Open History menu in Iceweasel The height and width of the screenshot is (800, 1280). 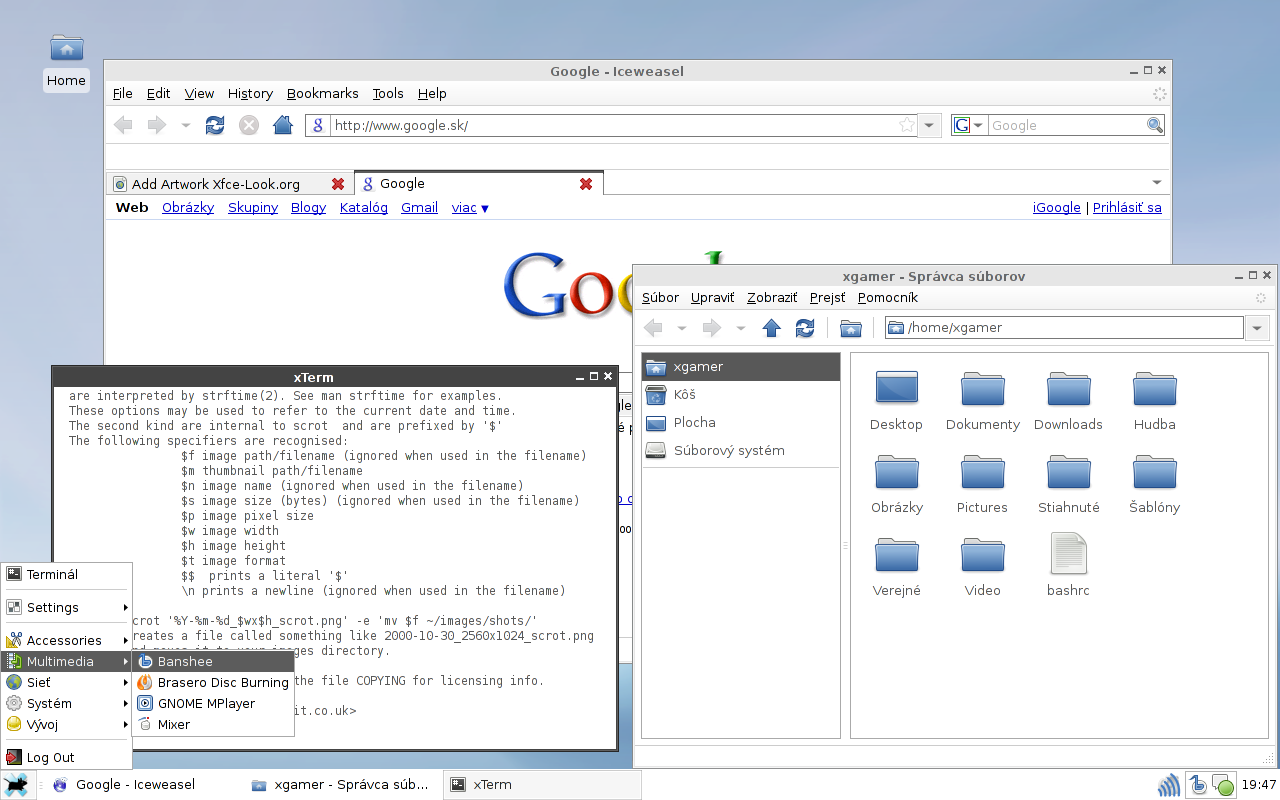[250, 93]
